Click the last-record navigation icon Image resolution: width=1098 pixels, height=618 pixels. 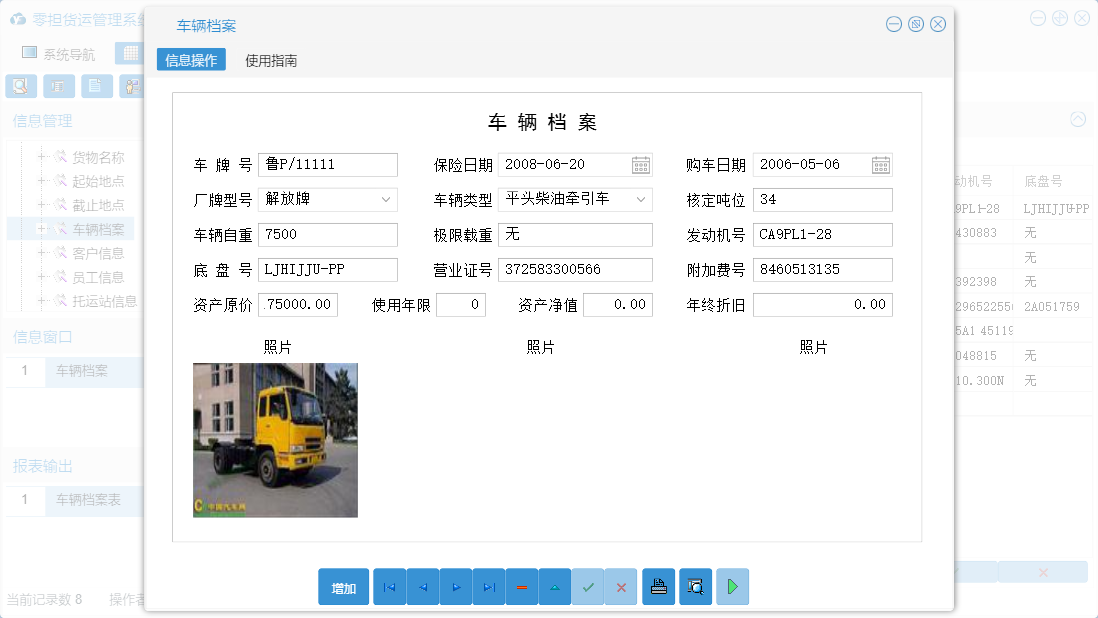pyautogui.click(x=489, y=587)
